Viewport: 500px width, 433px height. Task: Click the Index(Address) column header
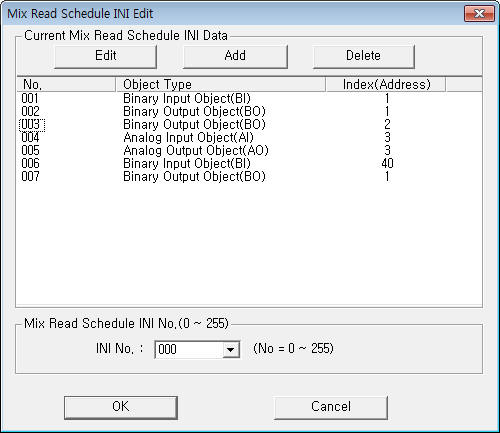tap(386, 84)
